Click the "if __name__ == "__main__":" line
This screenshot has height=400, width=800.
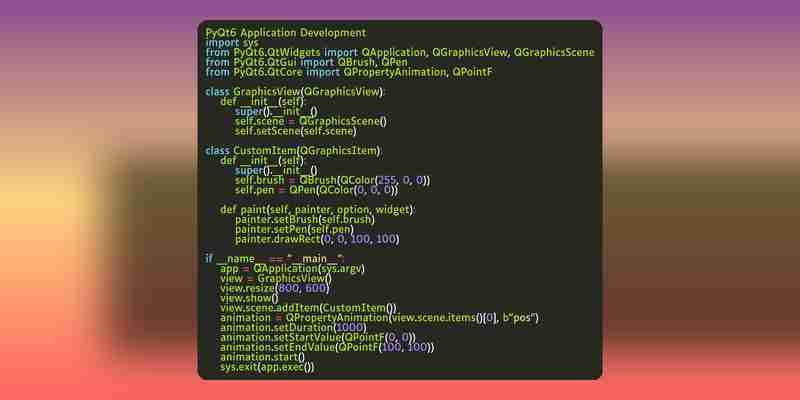276,259
